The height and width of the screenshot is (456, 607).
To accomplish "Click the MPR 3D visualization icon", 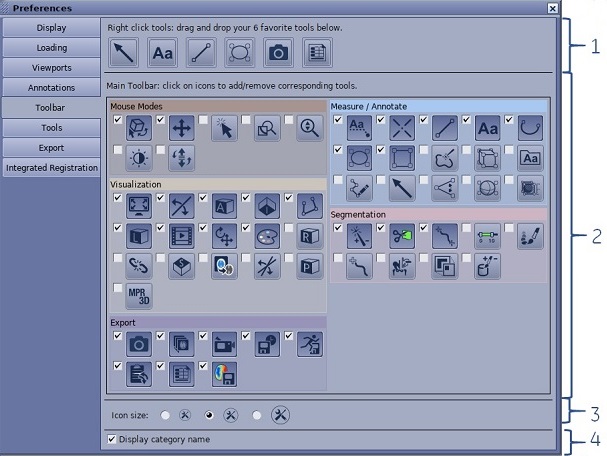I will tap(139, 296).
